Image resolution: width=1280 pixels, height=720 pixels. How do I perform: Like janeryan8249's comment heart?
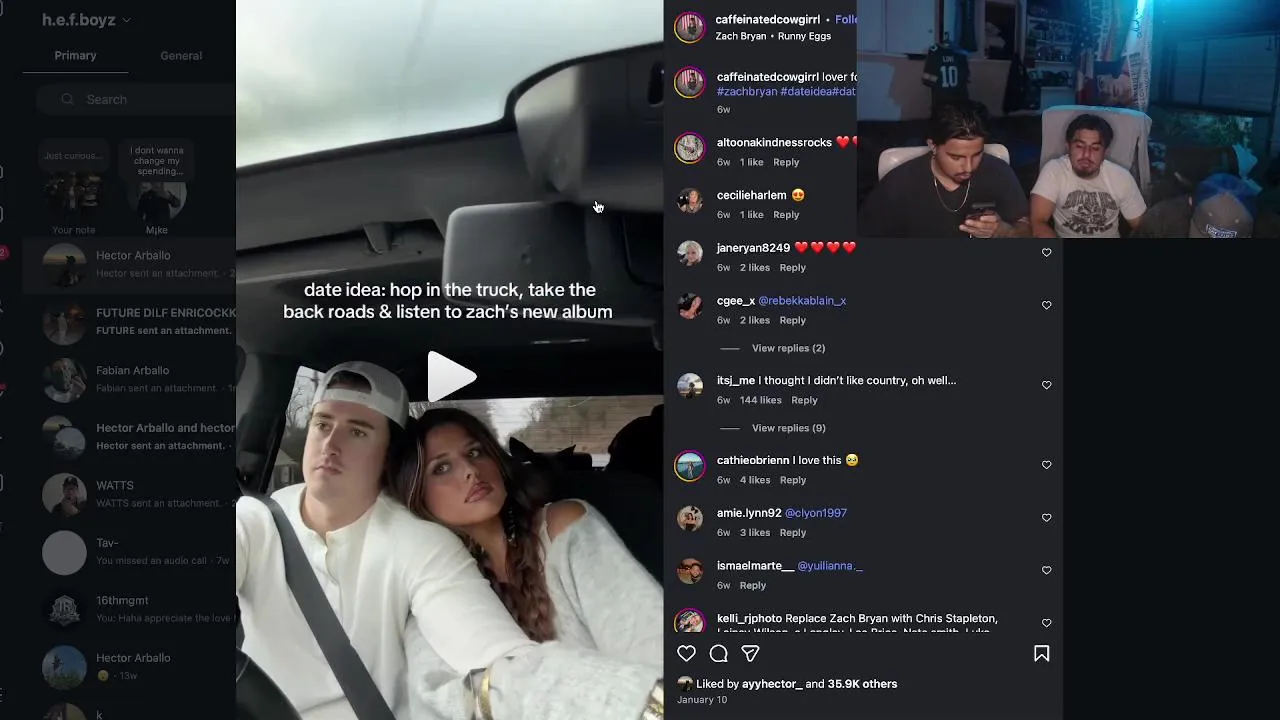tap(1047, 252)
